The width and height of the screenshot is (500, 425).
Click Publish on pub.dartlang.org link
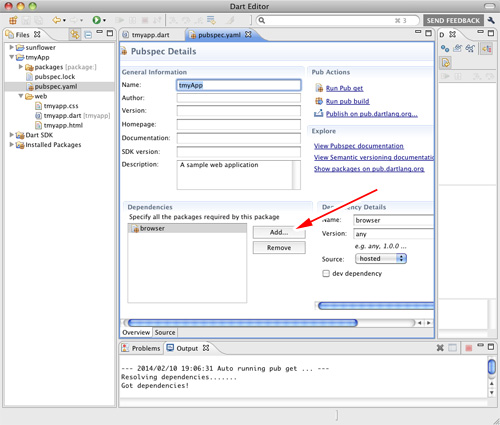pyautogui.click(x=372, y=114)
